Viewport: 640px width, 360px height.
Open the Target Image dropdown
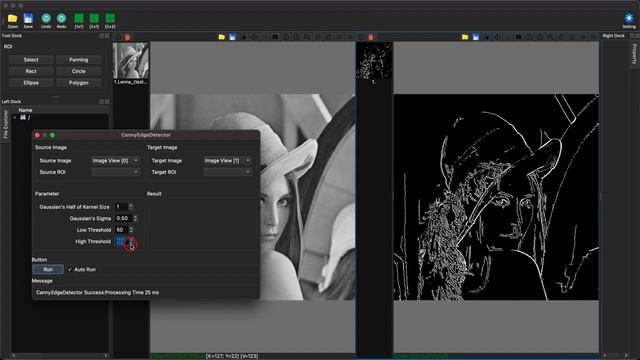pyautogui.click(x=227, y=161)
